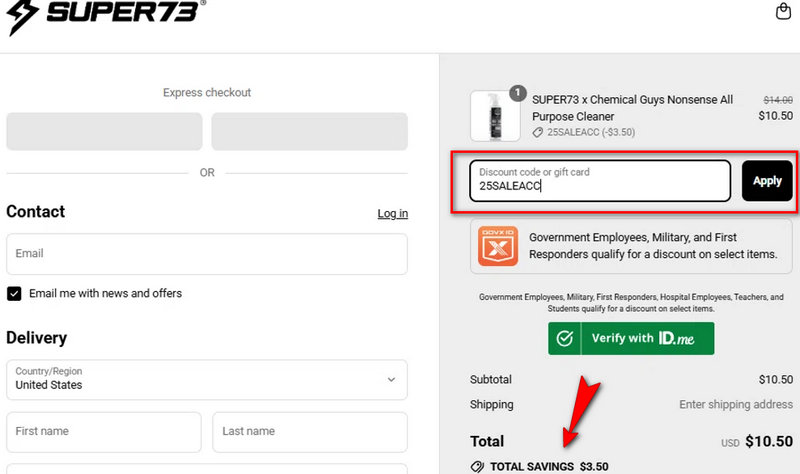Open the shopping bag cart icon
The height and width of the screenshot is (474, 800).
pos(783,12)
